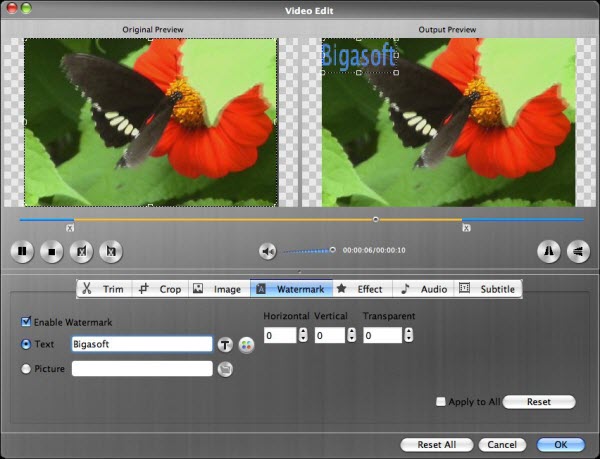Click the Transparent stepper arrows
The height and width of the screenshot is (459, 600).
[409, 335]
